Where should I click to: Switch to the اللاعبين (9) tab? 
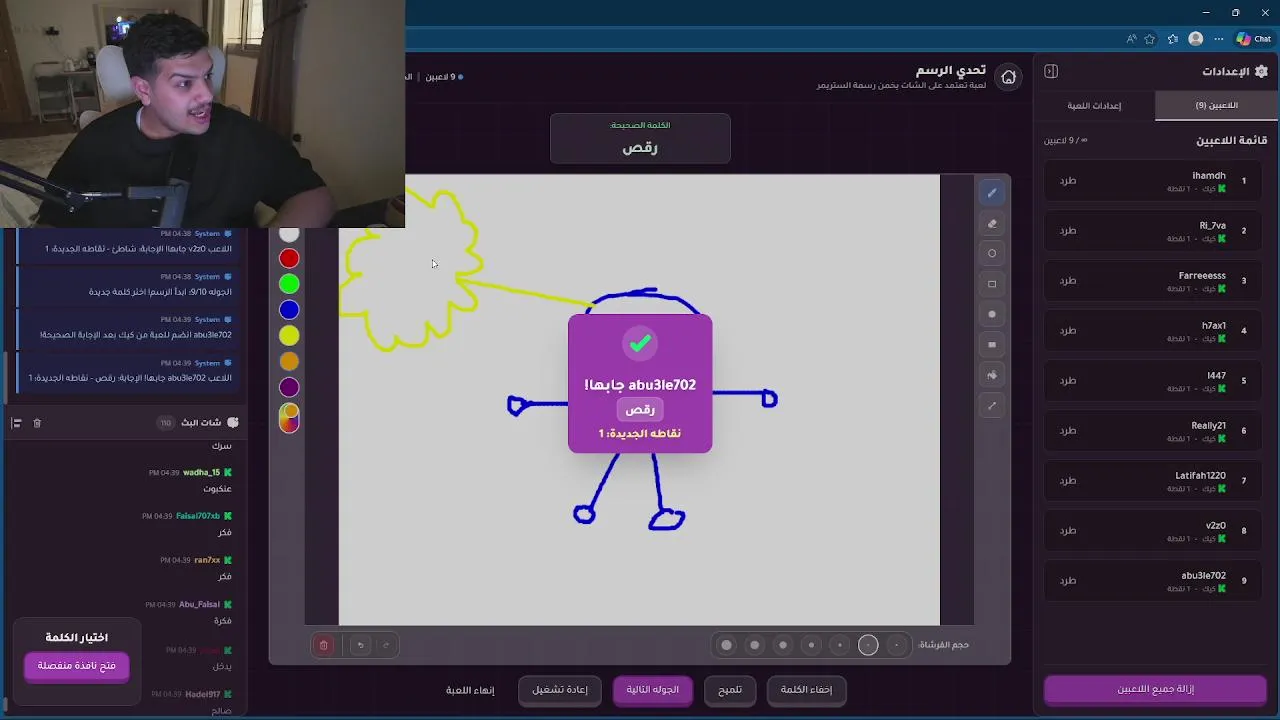pyautogui.click(x=1216, y=105)
